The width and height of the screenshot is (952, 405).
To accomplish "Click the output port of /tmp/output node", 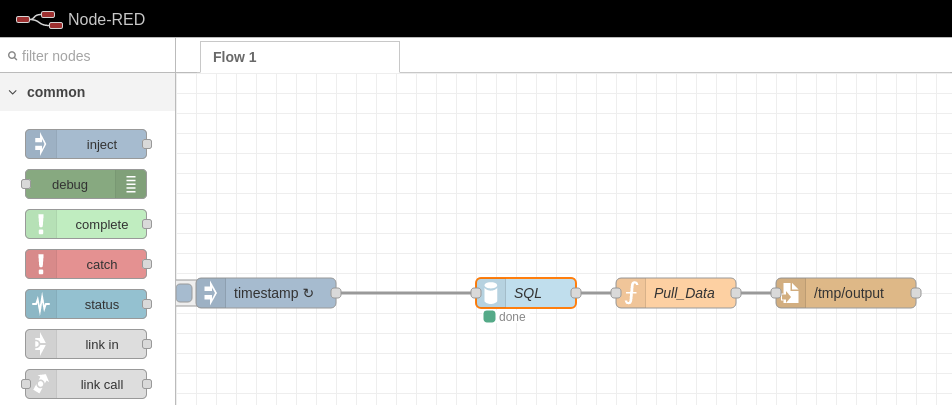I will (916, 293).
